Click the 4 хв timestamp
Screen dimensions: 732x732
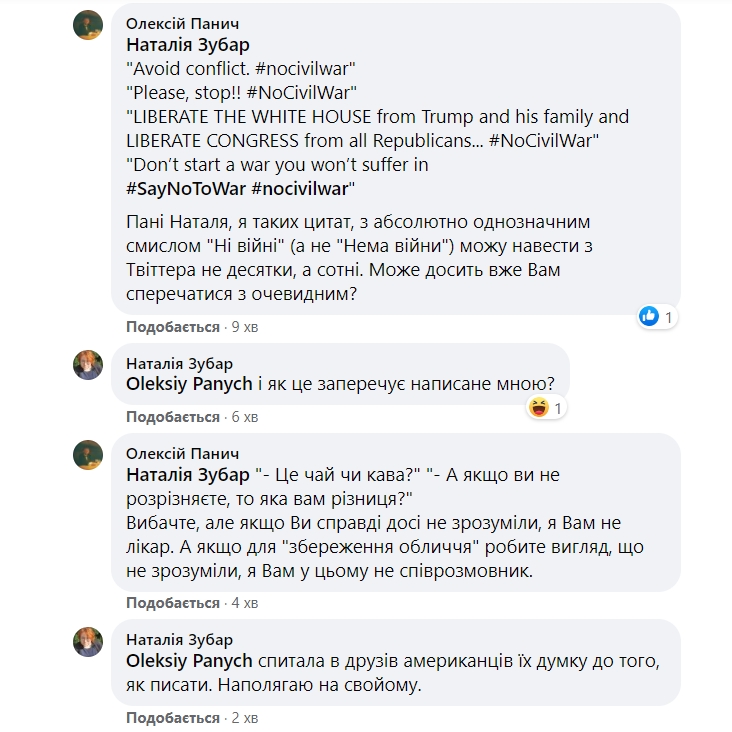pyautogui.click(x=245, y=603)
